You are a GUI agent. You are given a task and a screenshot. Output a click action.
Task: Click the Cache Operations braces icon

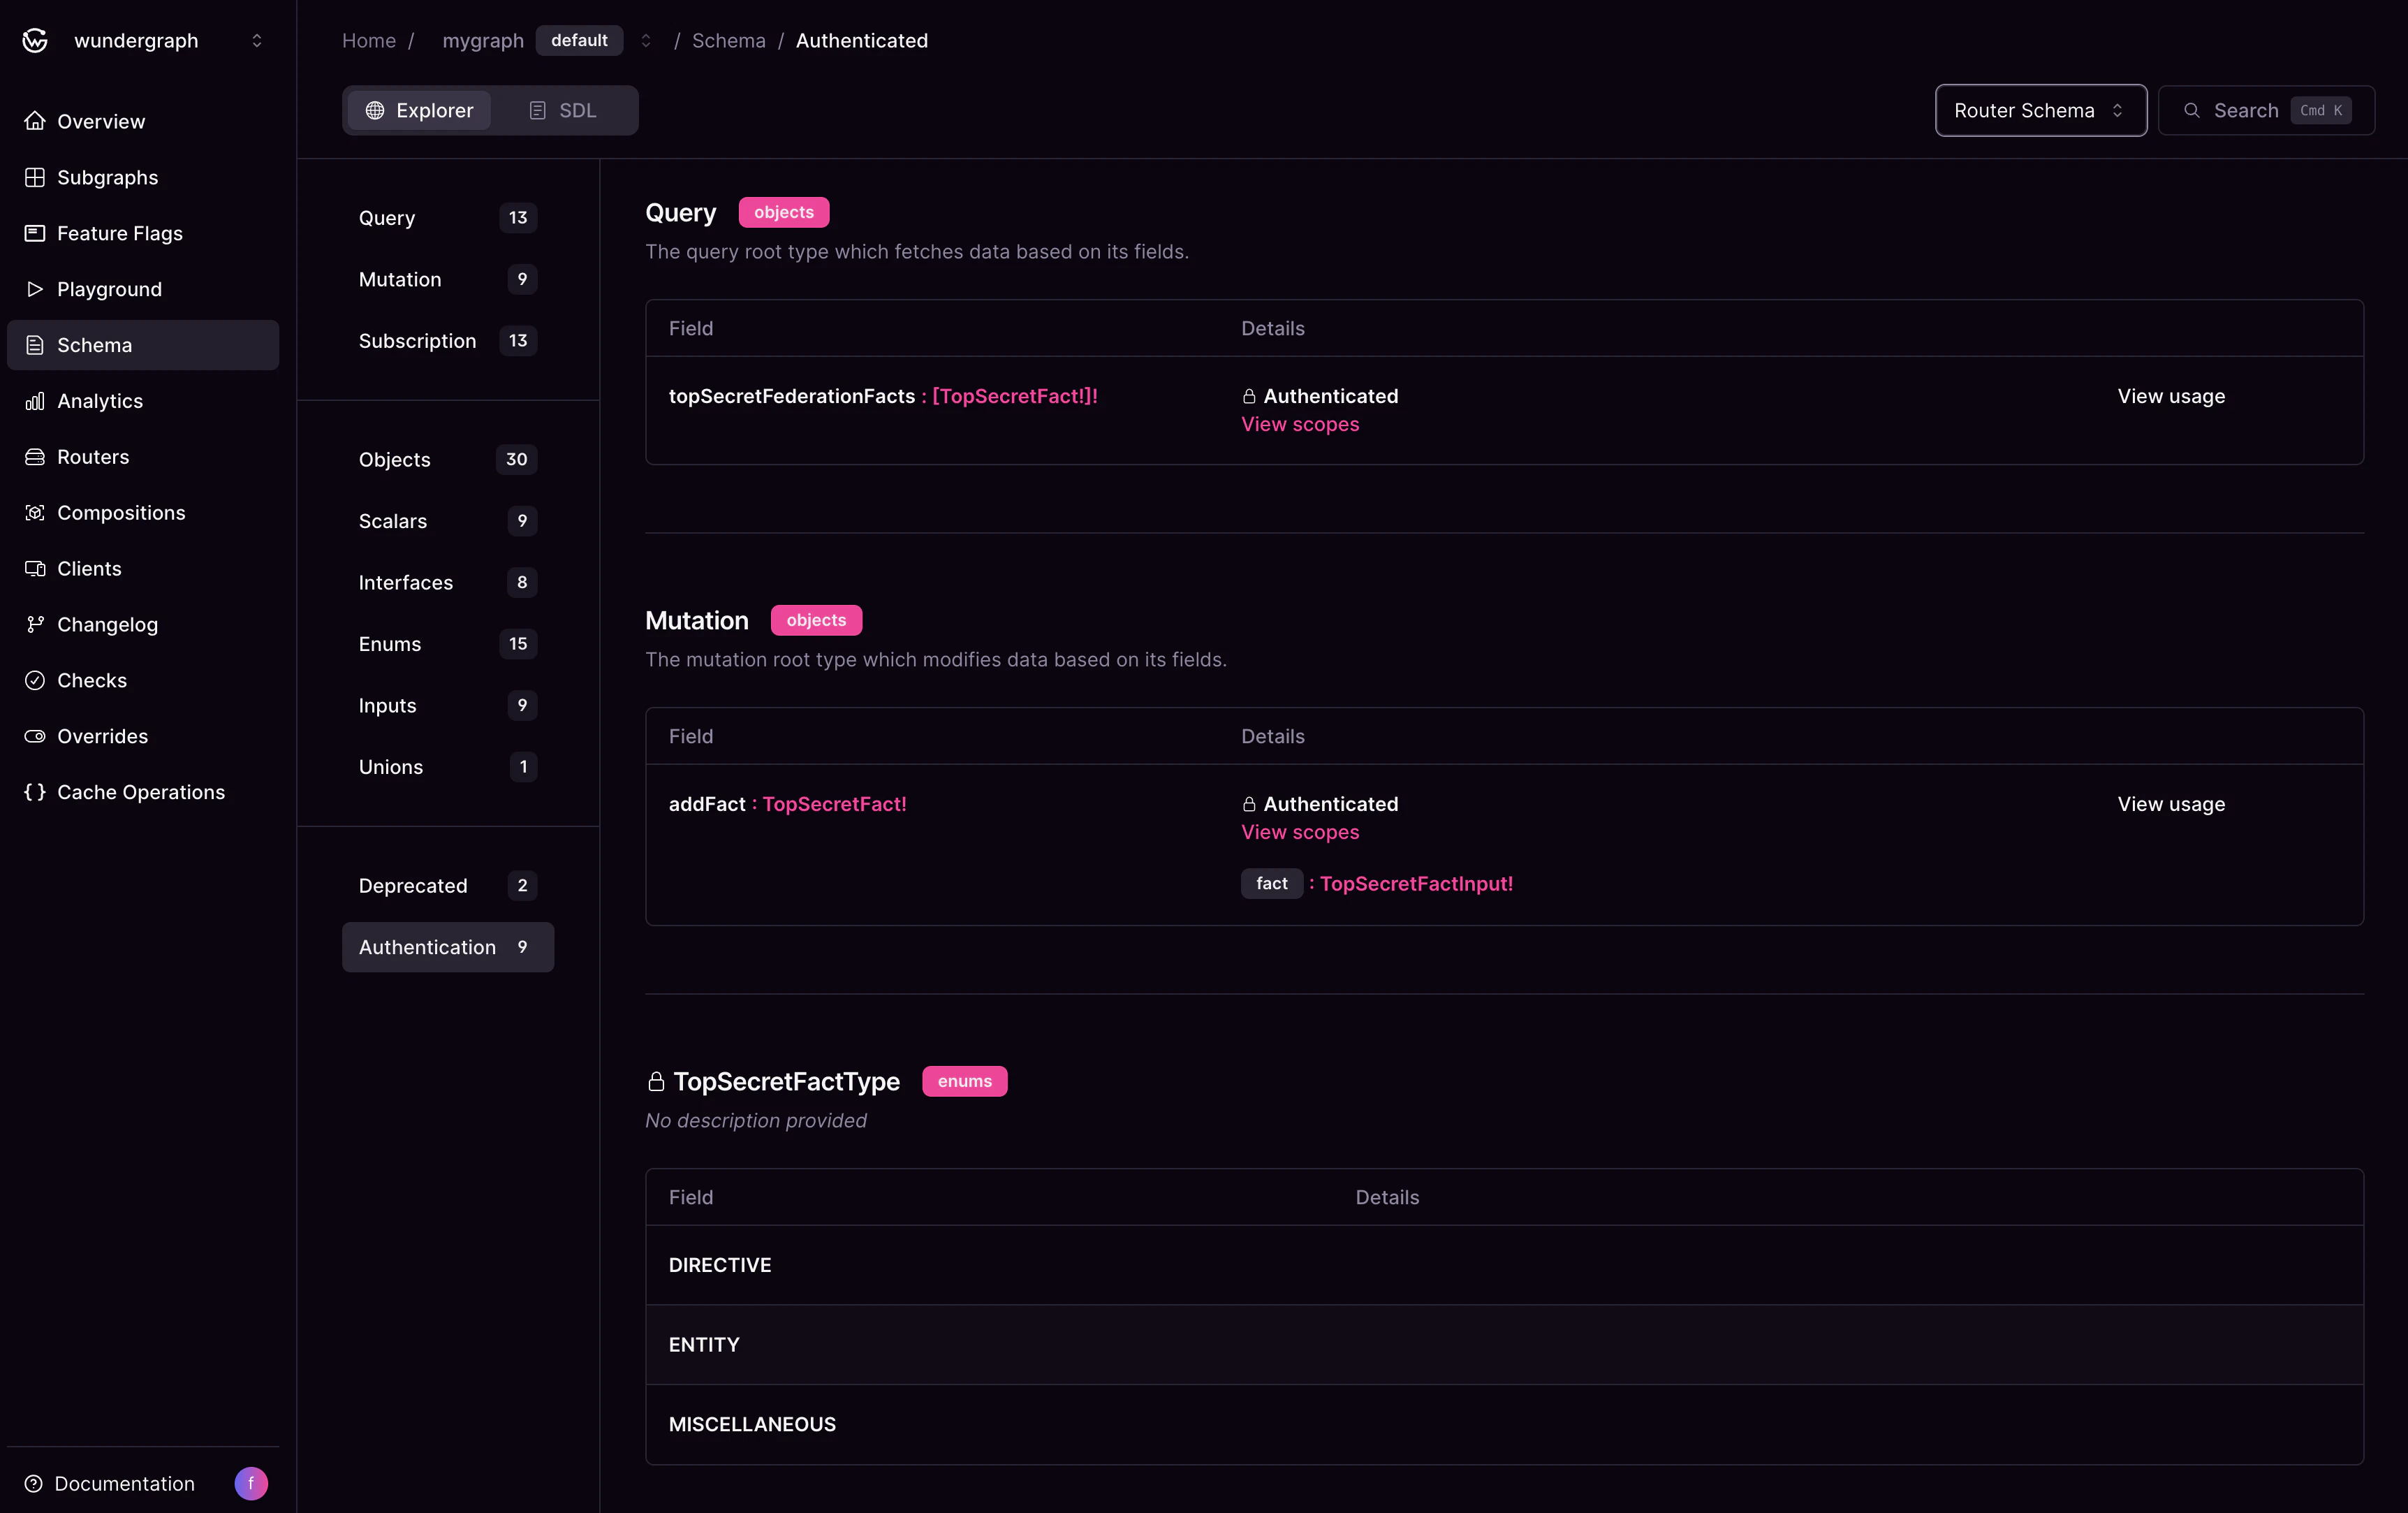click(x=35, y=792)
